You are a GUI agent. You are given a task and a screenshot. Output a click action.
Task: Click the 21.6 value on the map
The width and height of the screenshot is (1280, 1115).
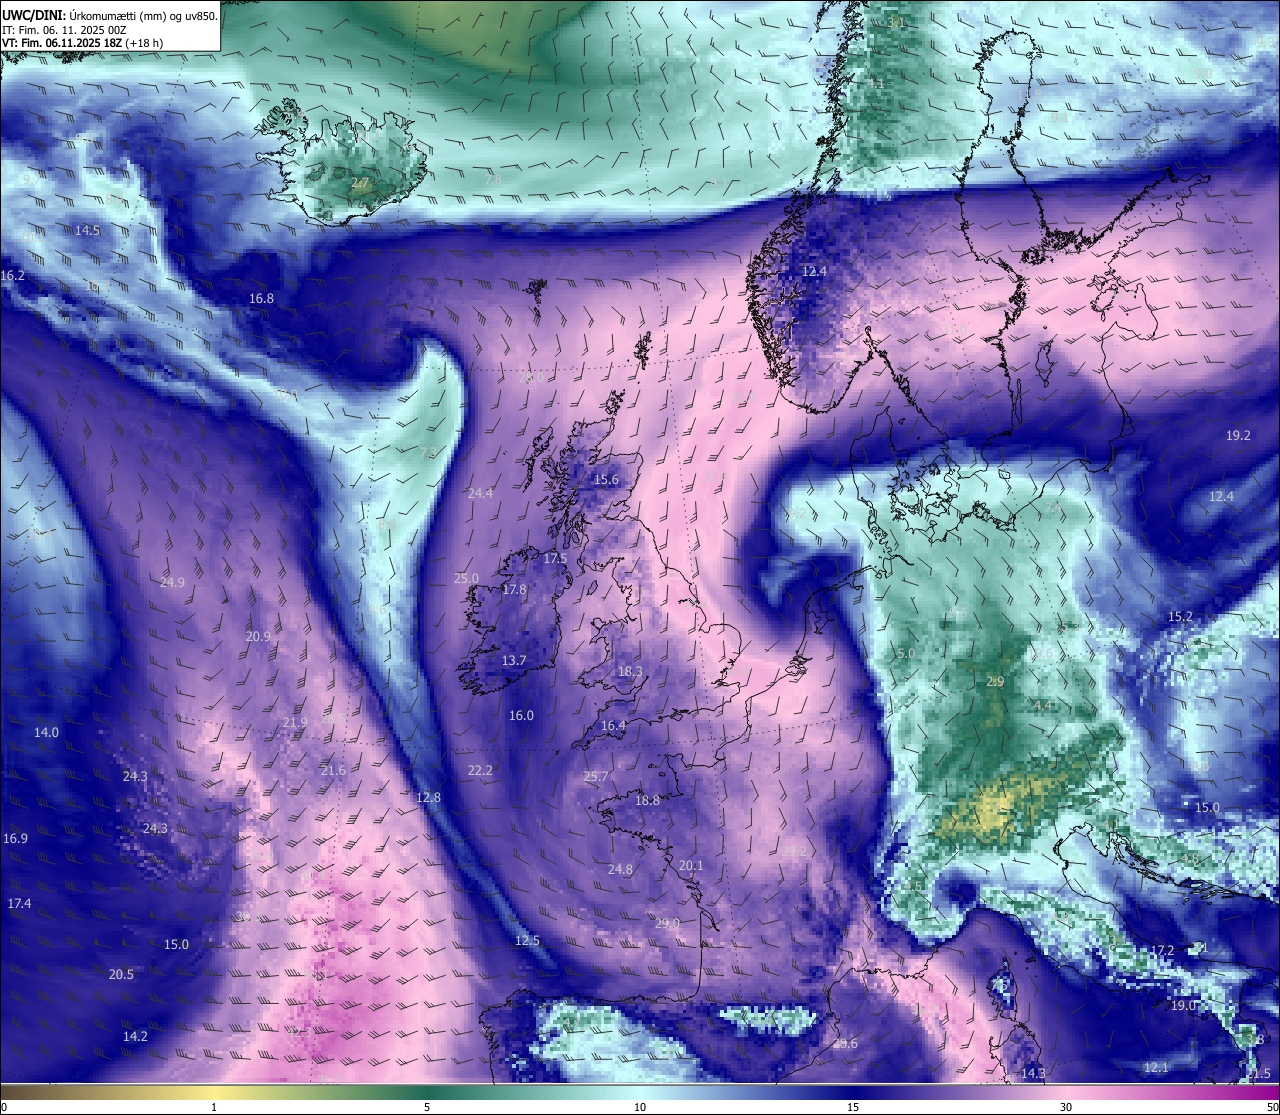333,770
